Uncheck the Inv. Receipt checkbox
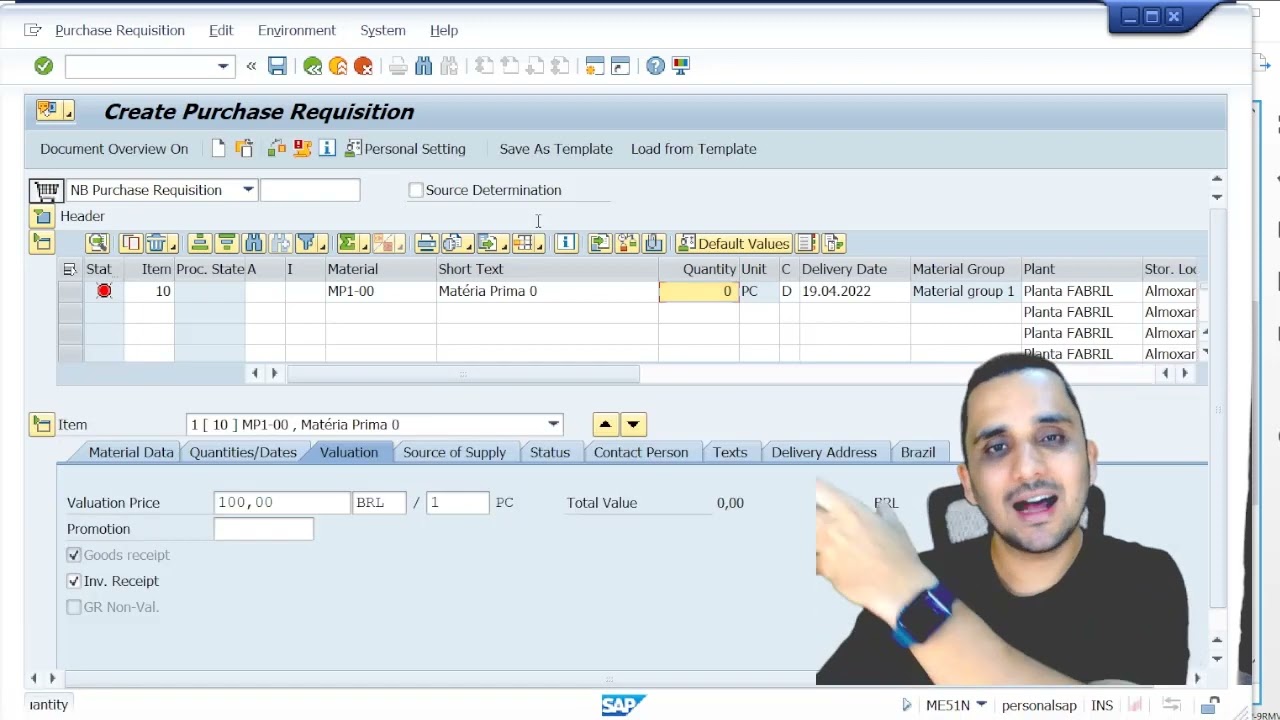 pyautogui.click(x=74, y=581)
